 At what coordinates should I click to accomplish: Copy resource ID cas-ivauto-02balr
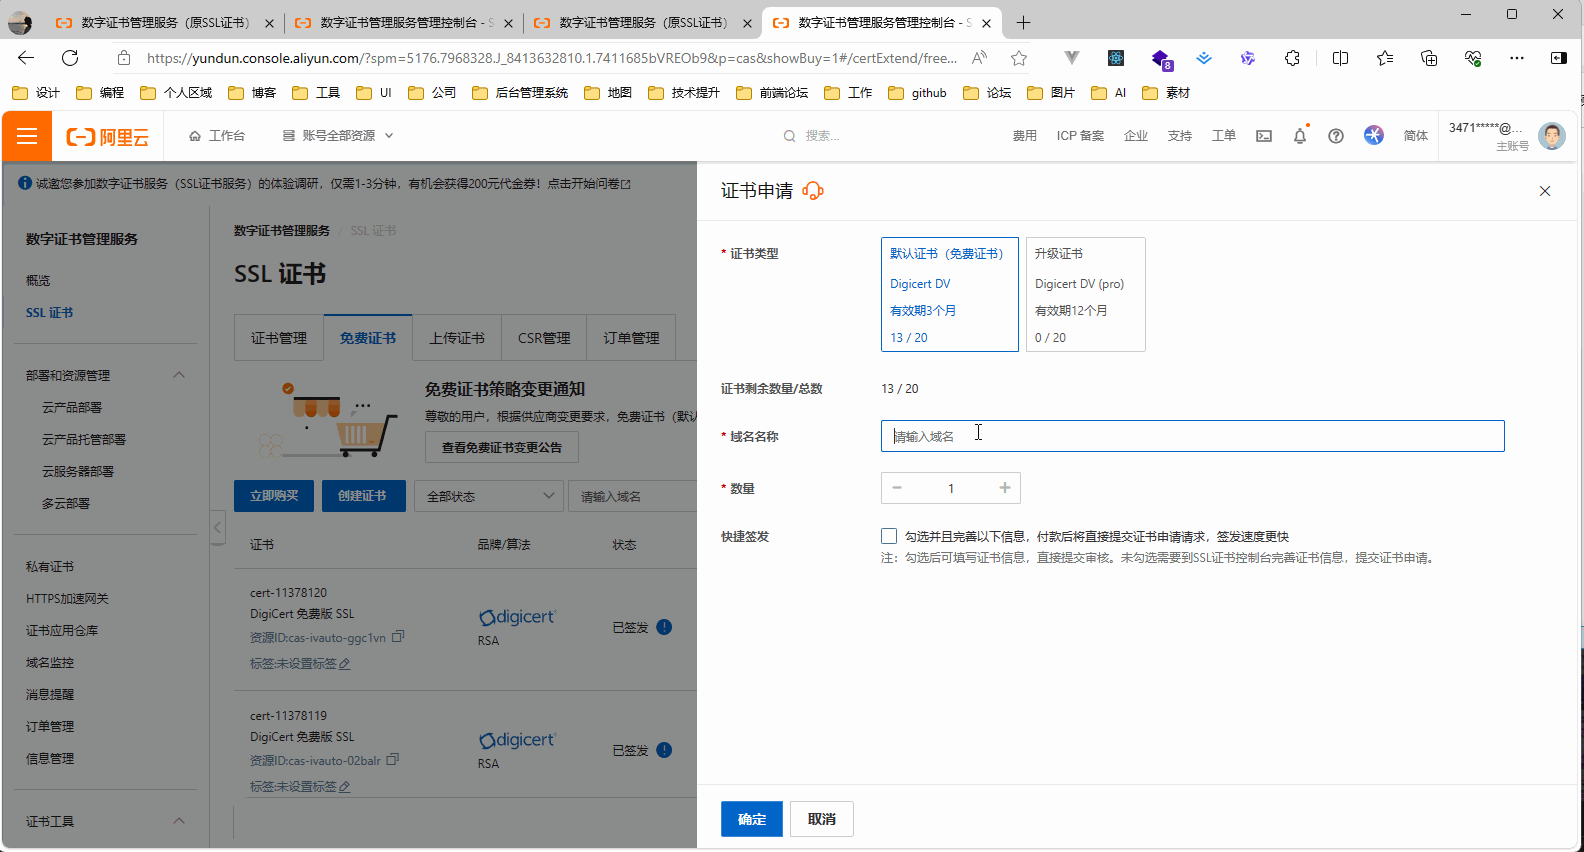coord(393,760)
